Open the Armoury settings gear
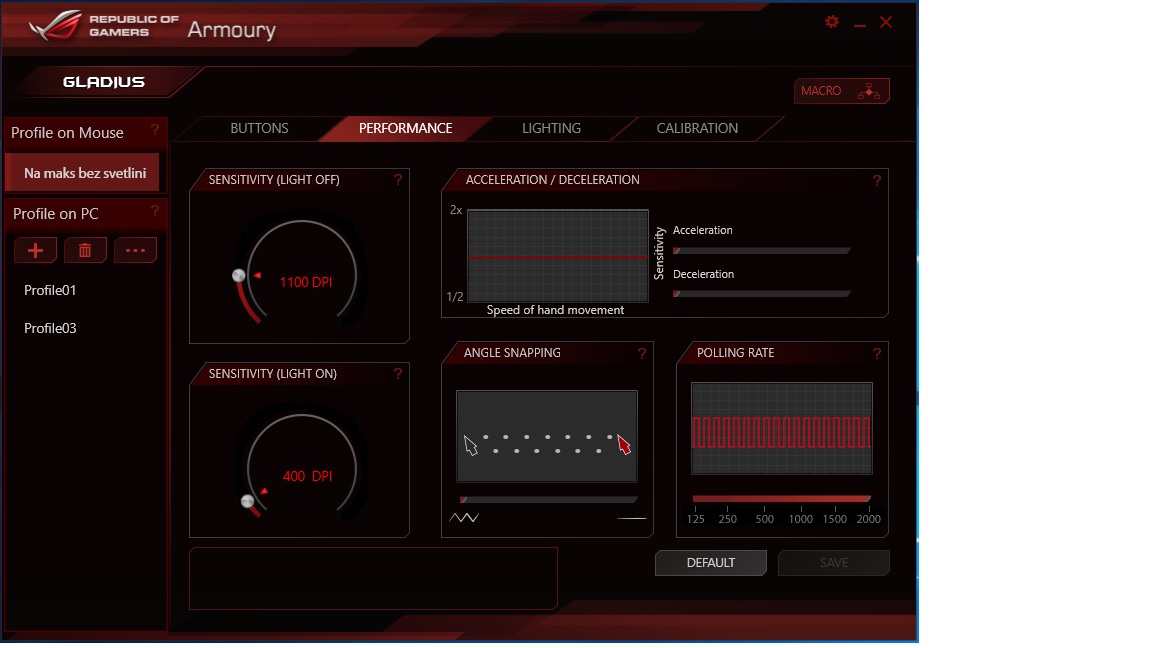The height and width of the screenshot is (648, 1152). [832, 22]
